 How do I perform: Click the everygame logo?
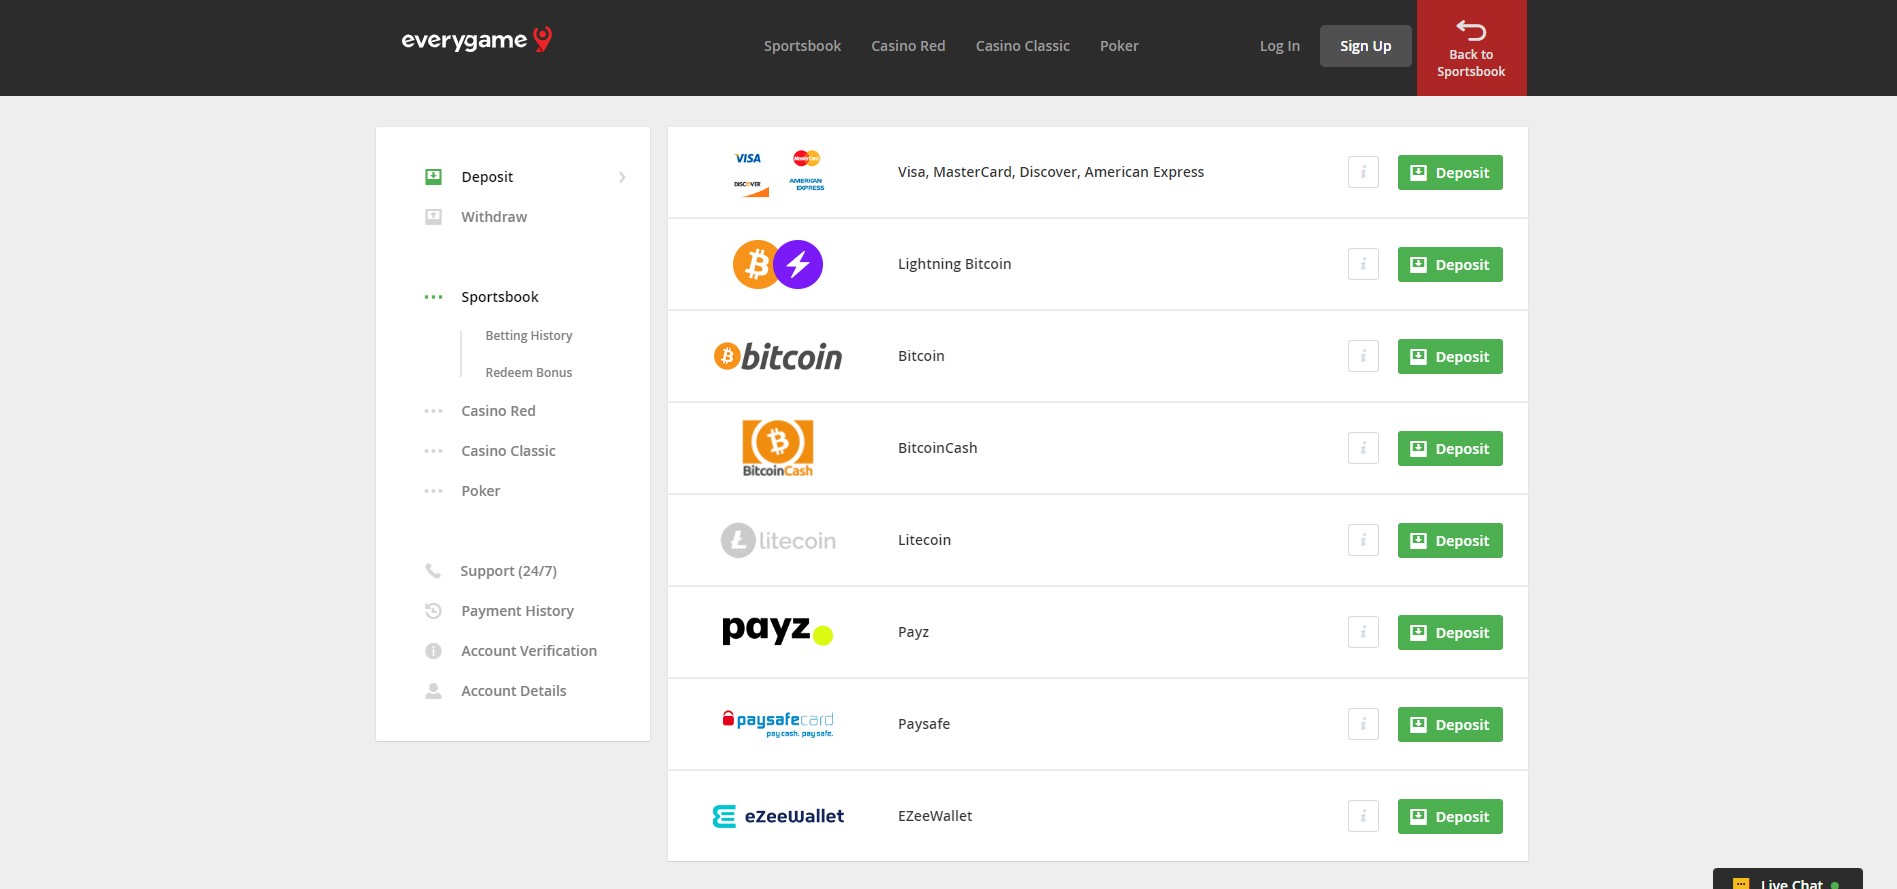[x=476, y=40]
